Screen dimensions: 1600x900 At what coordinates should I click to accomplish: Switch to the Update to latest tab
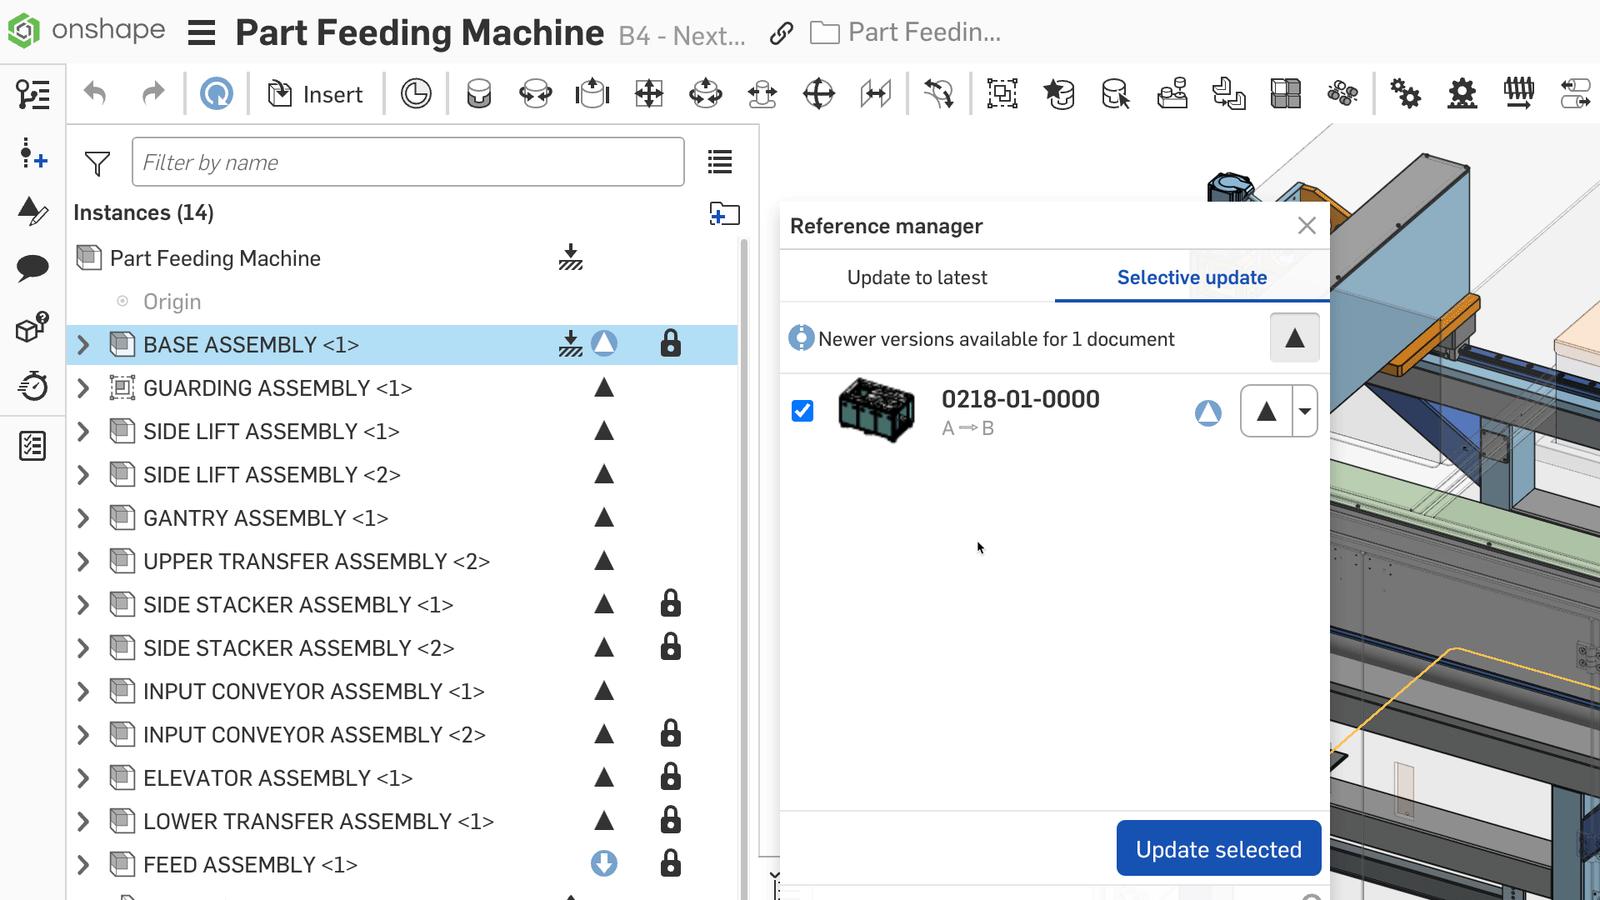coord(917,278)
